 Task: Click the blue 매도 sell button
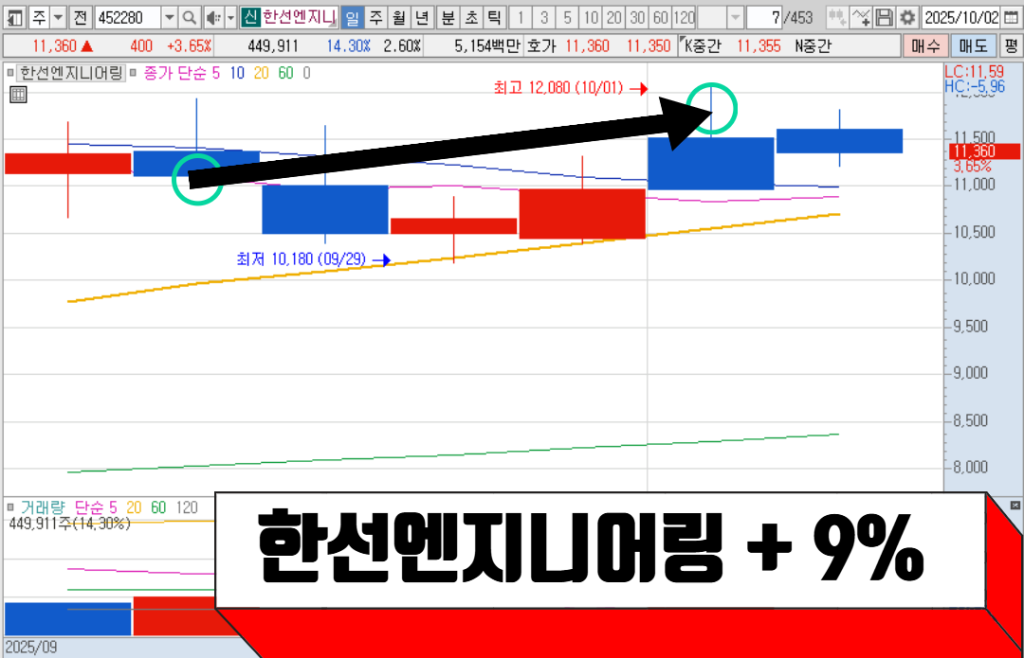(970, 46)
